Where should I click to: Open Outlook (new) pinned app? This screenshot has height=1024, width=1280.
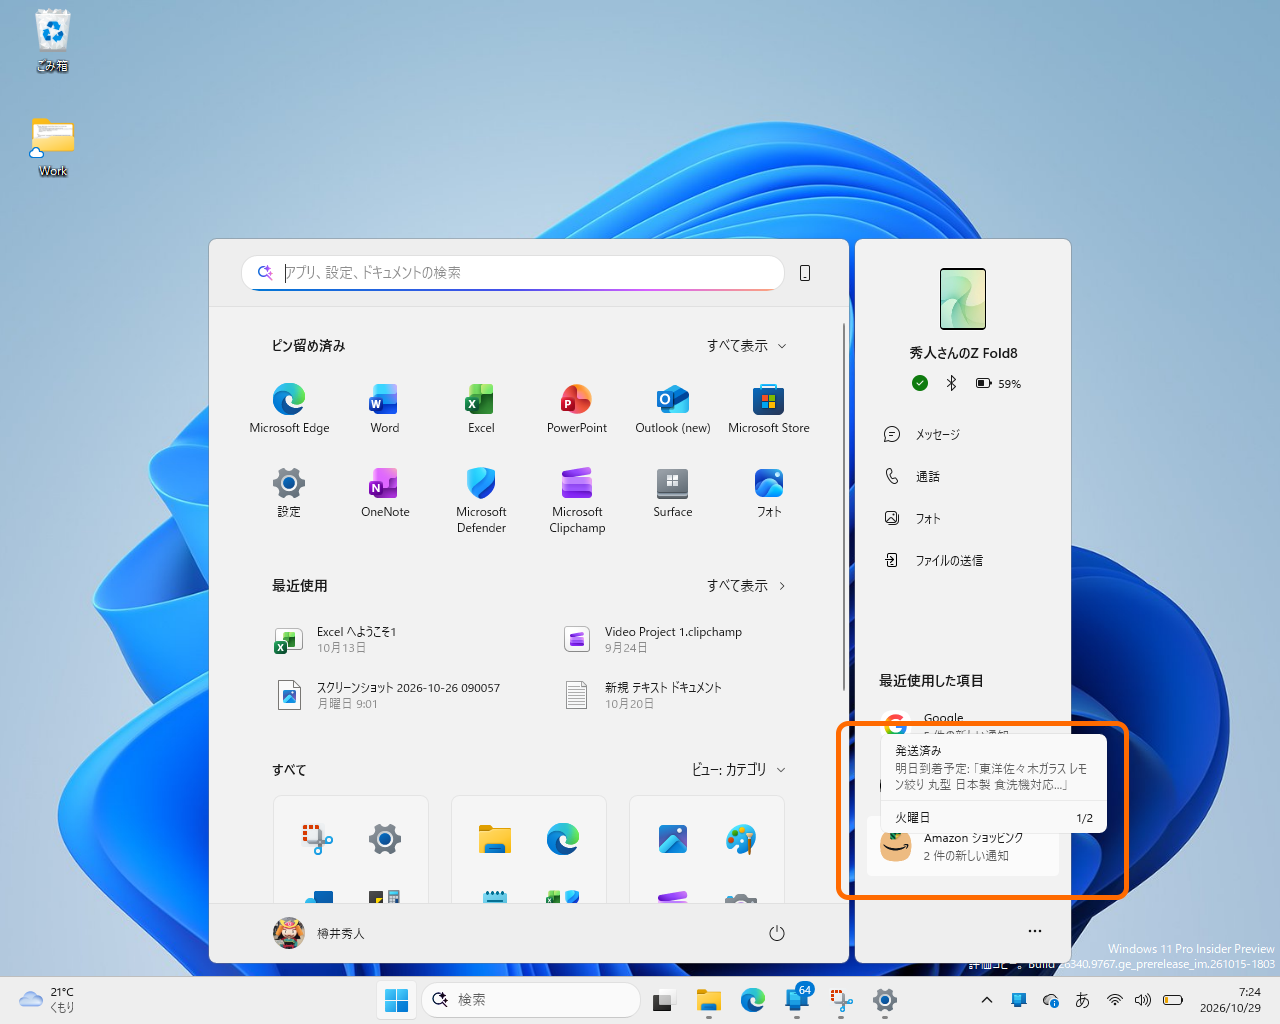(x=673, y=408)
